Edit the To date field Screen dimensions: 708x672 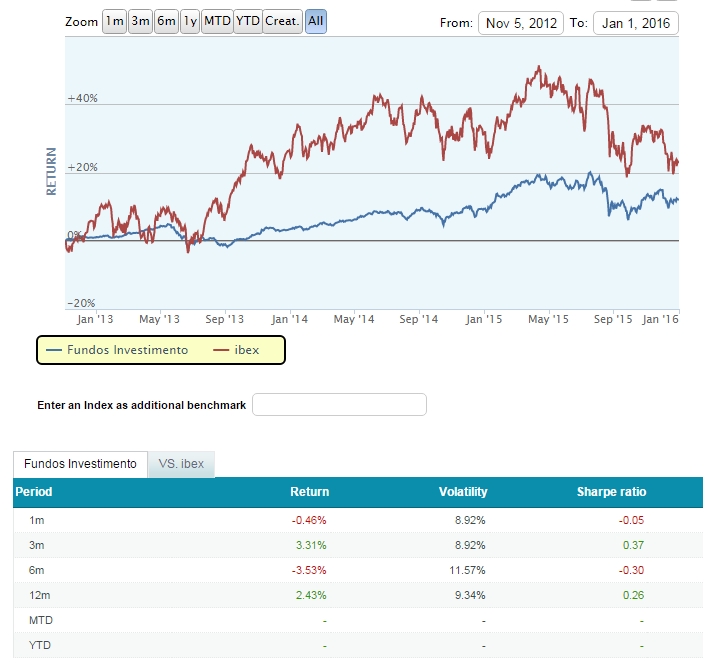point(636,23)
